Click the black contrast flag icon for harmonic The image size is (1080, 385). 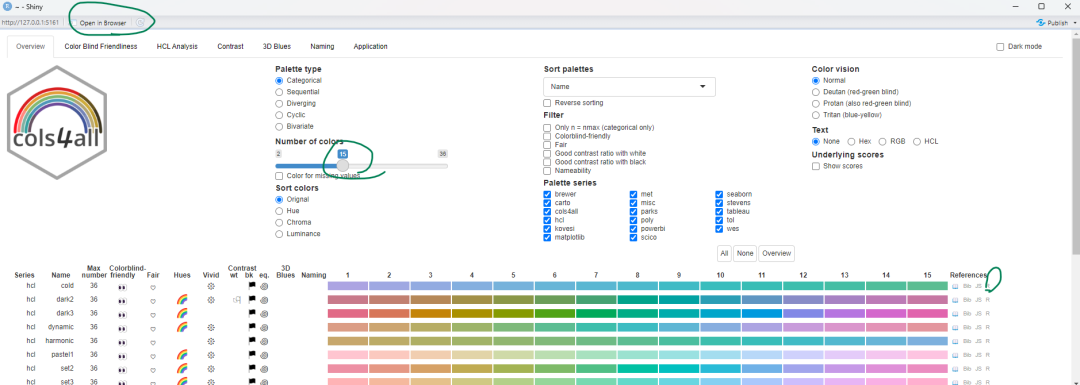click(252, 341)
